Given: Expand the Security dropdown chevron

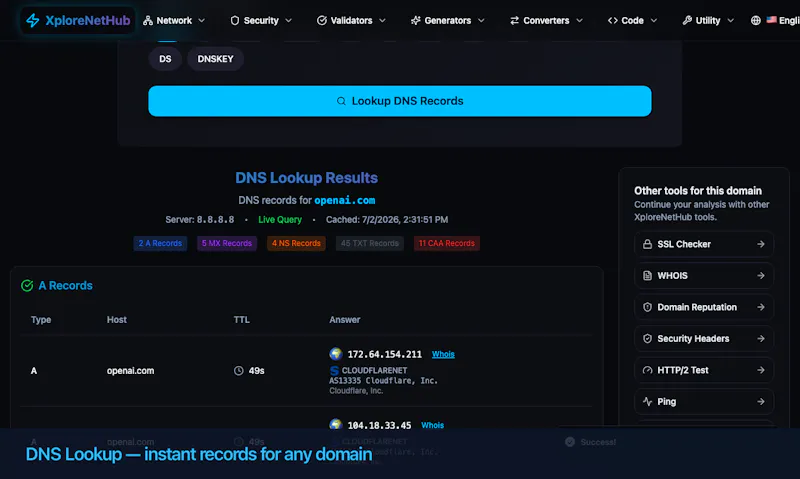Looking at the screenshot, I should tap(288, 20).
